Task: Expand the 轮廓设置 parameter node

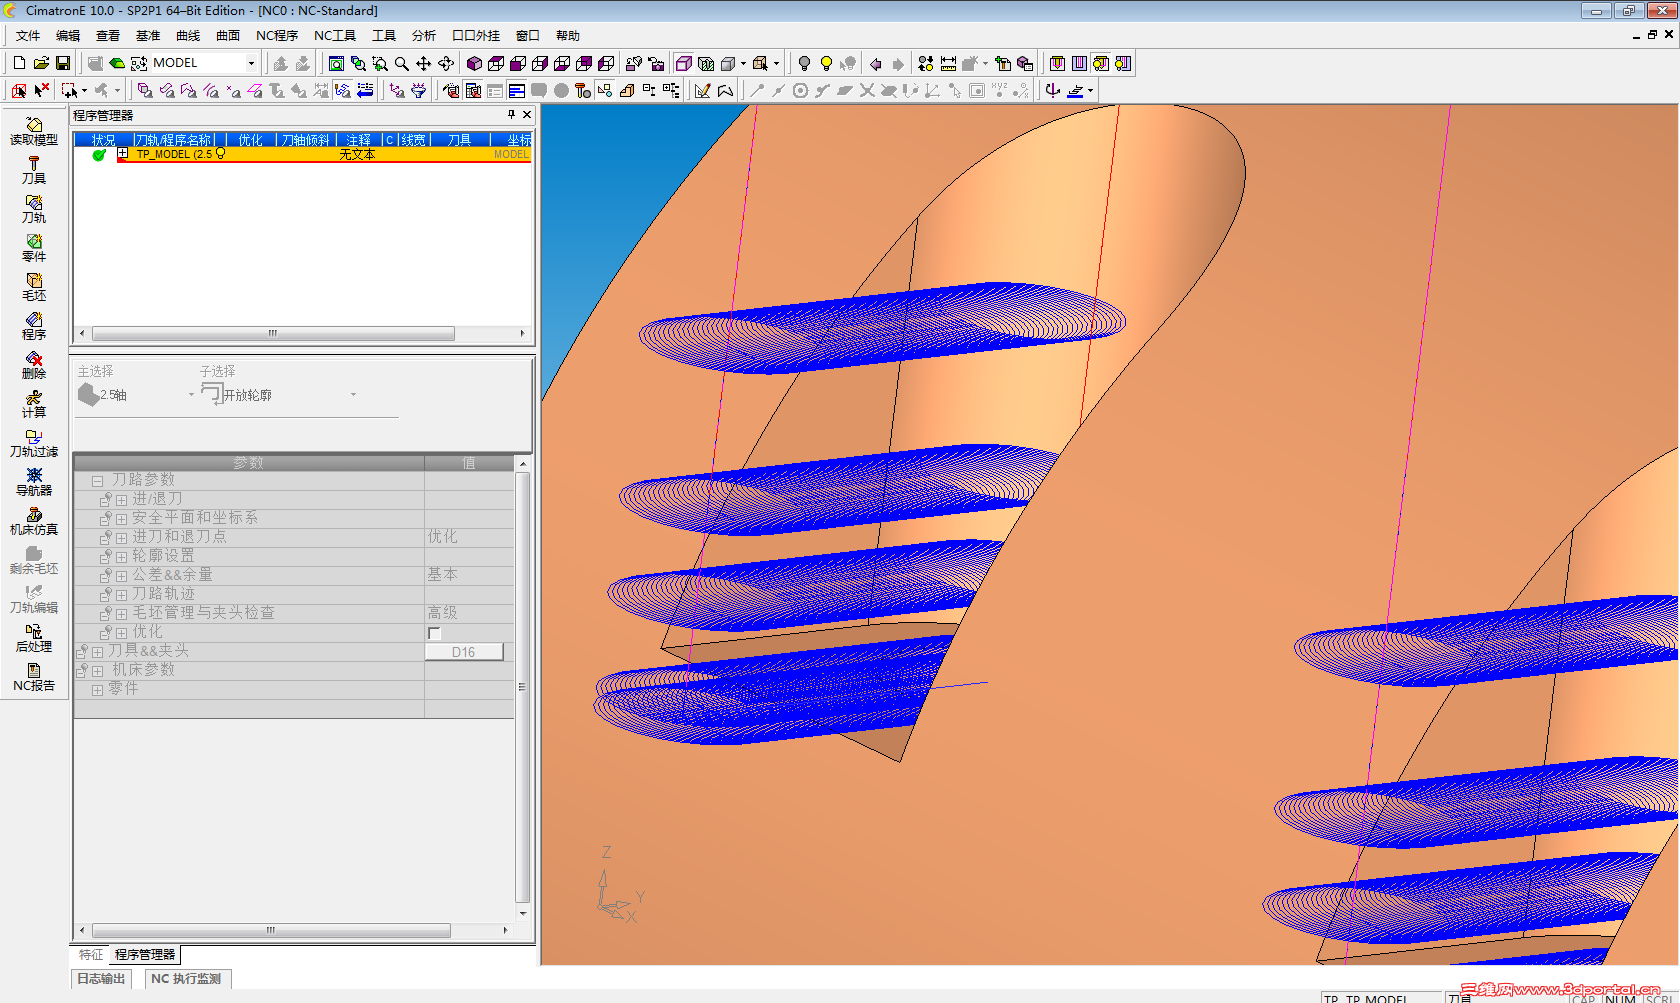Action: point(121,557)
